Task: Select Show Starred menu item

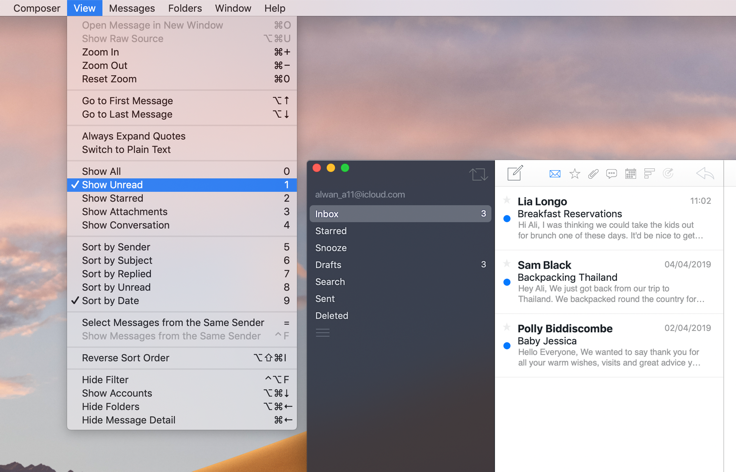Action: 182,198
